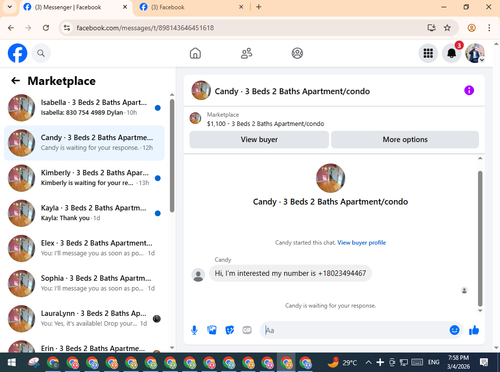Click the $1,100 listing title text
This screenshot has width=500, height=372.
click(265, 124)
